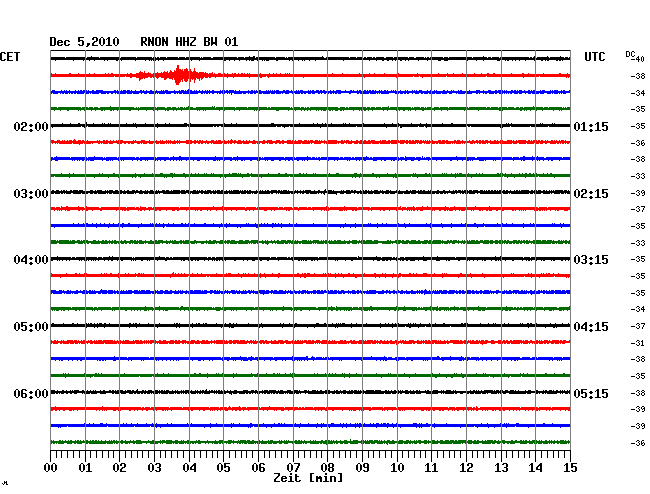
Task: Click the '04:15' UTC time label
Action: tap(591, 327)
